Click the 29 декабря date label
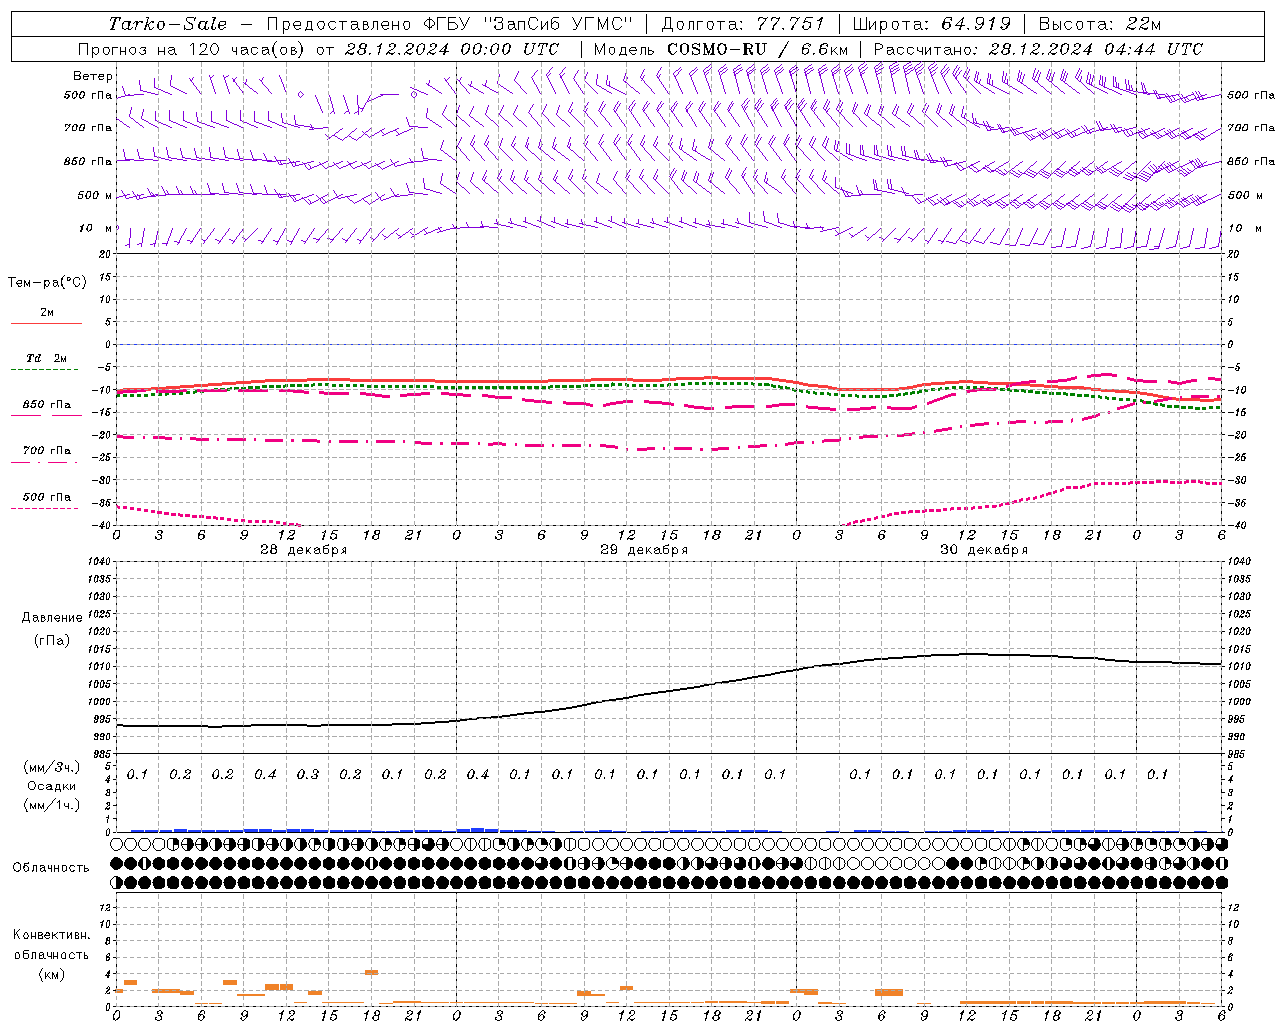The width and height of the screenshot is (1280, 1024). [x=644, y=550]
